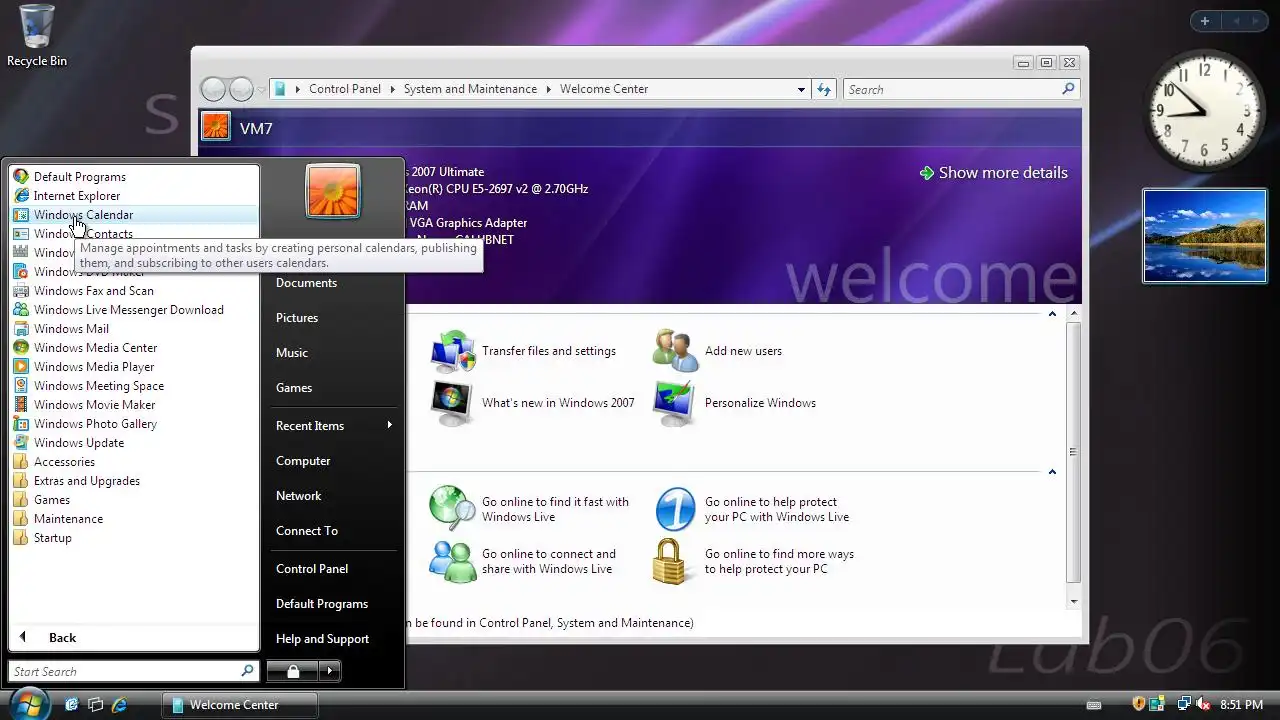The height and width of the screenshot is (720, 1280).
Task: Open Documents from the Start menu
Action: 333,283
